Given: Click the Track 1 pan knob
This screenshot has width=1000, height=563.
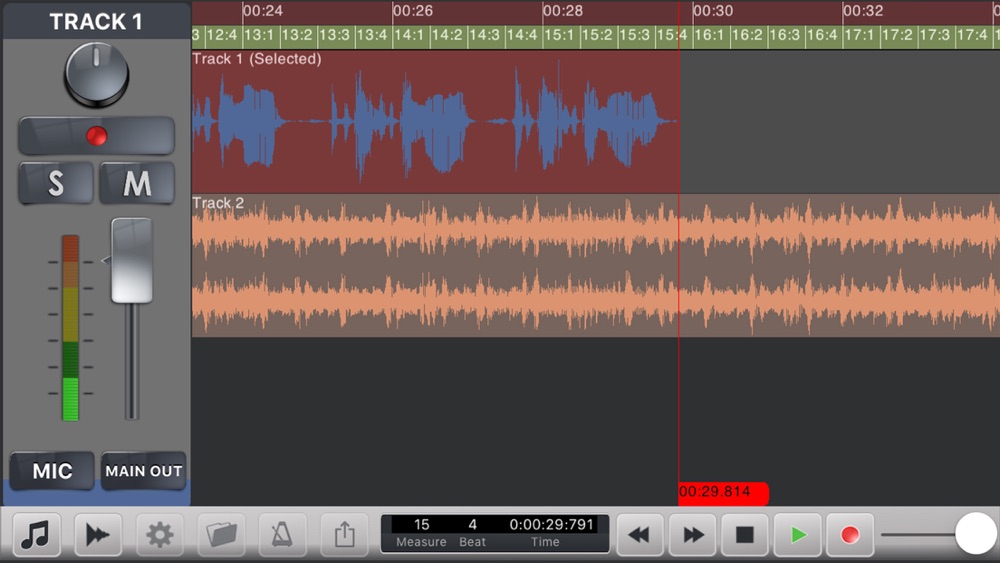Looking at the screenshot, I should tap(97, 75).
